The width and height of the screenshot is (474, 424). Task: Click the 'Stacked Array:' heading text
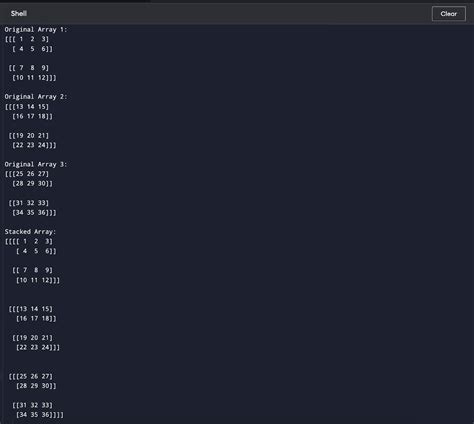[x=30, y=232]
